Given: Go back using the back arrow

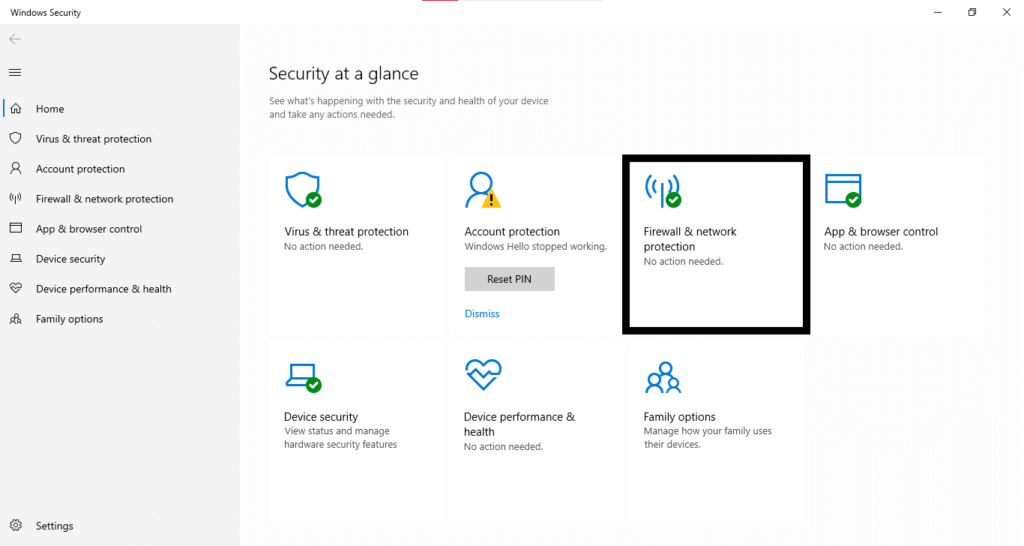Looking at the screenshot, I should (x=15, y=39).
